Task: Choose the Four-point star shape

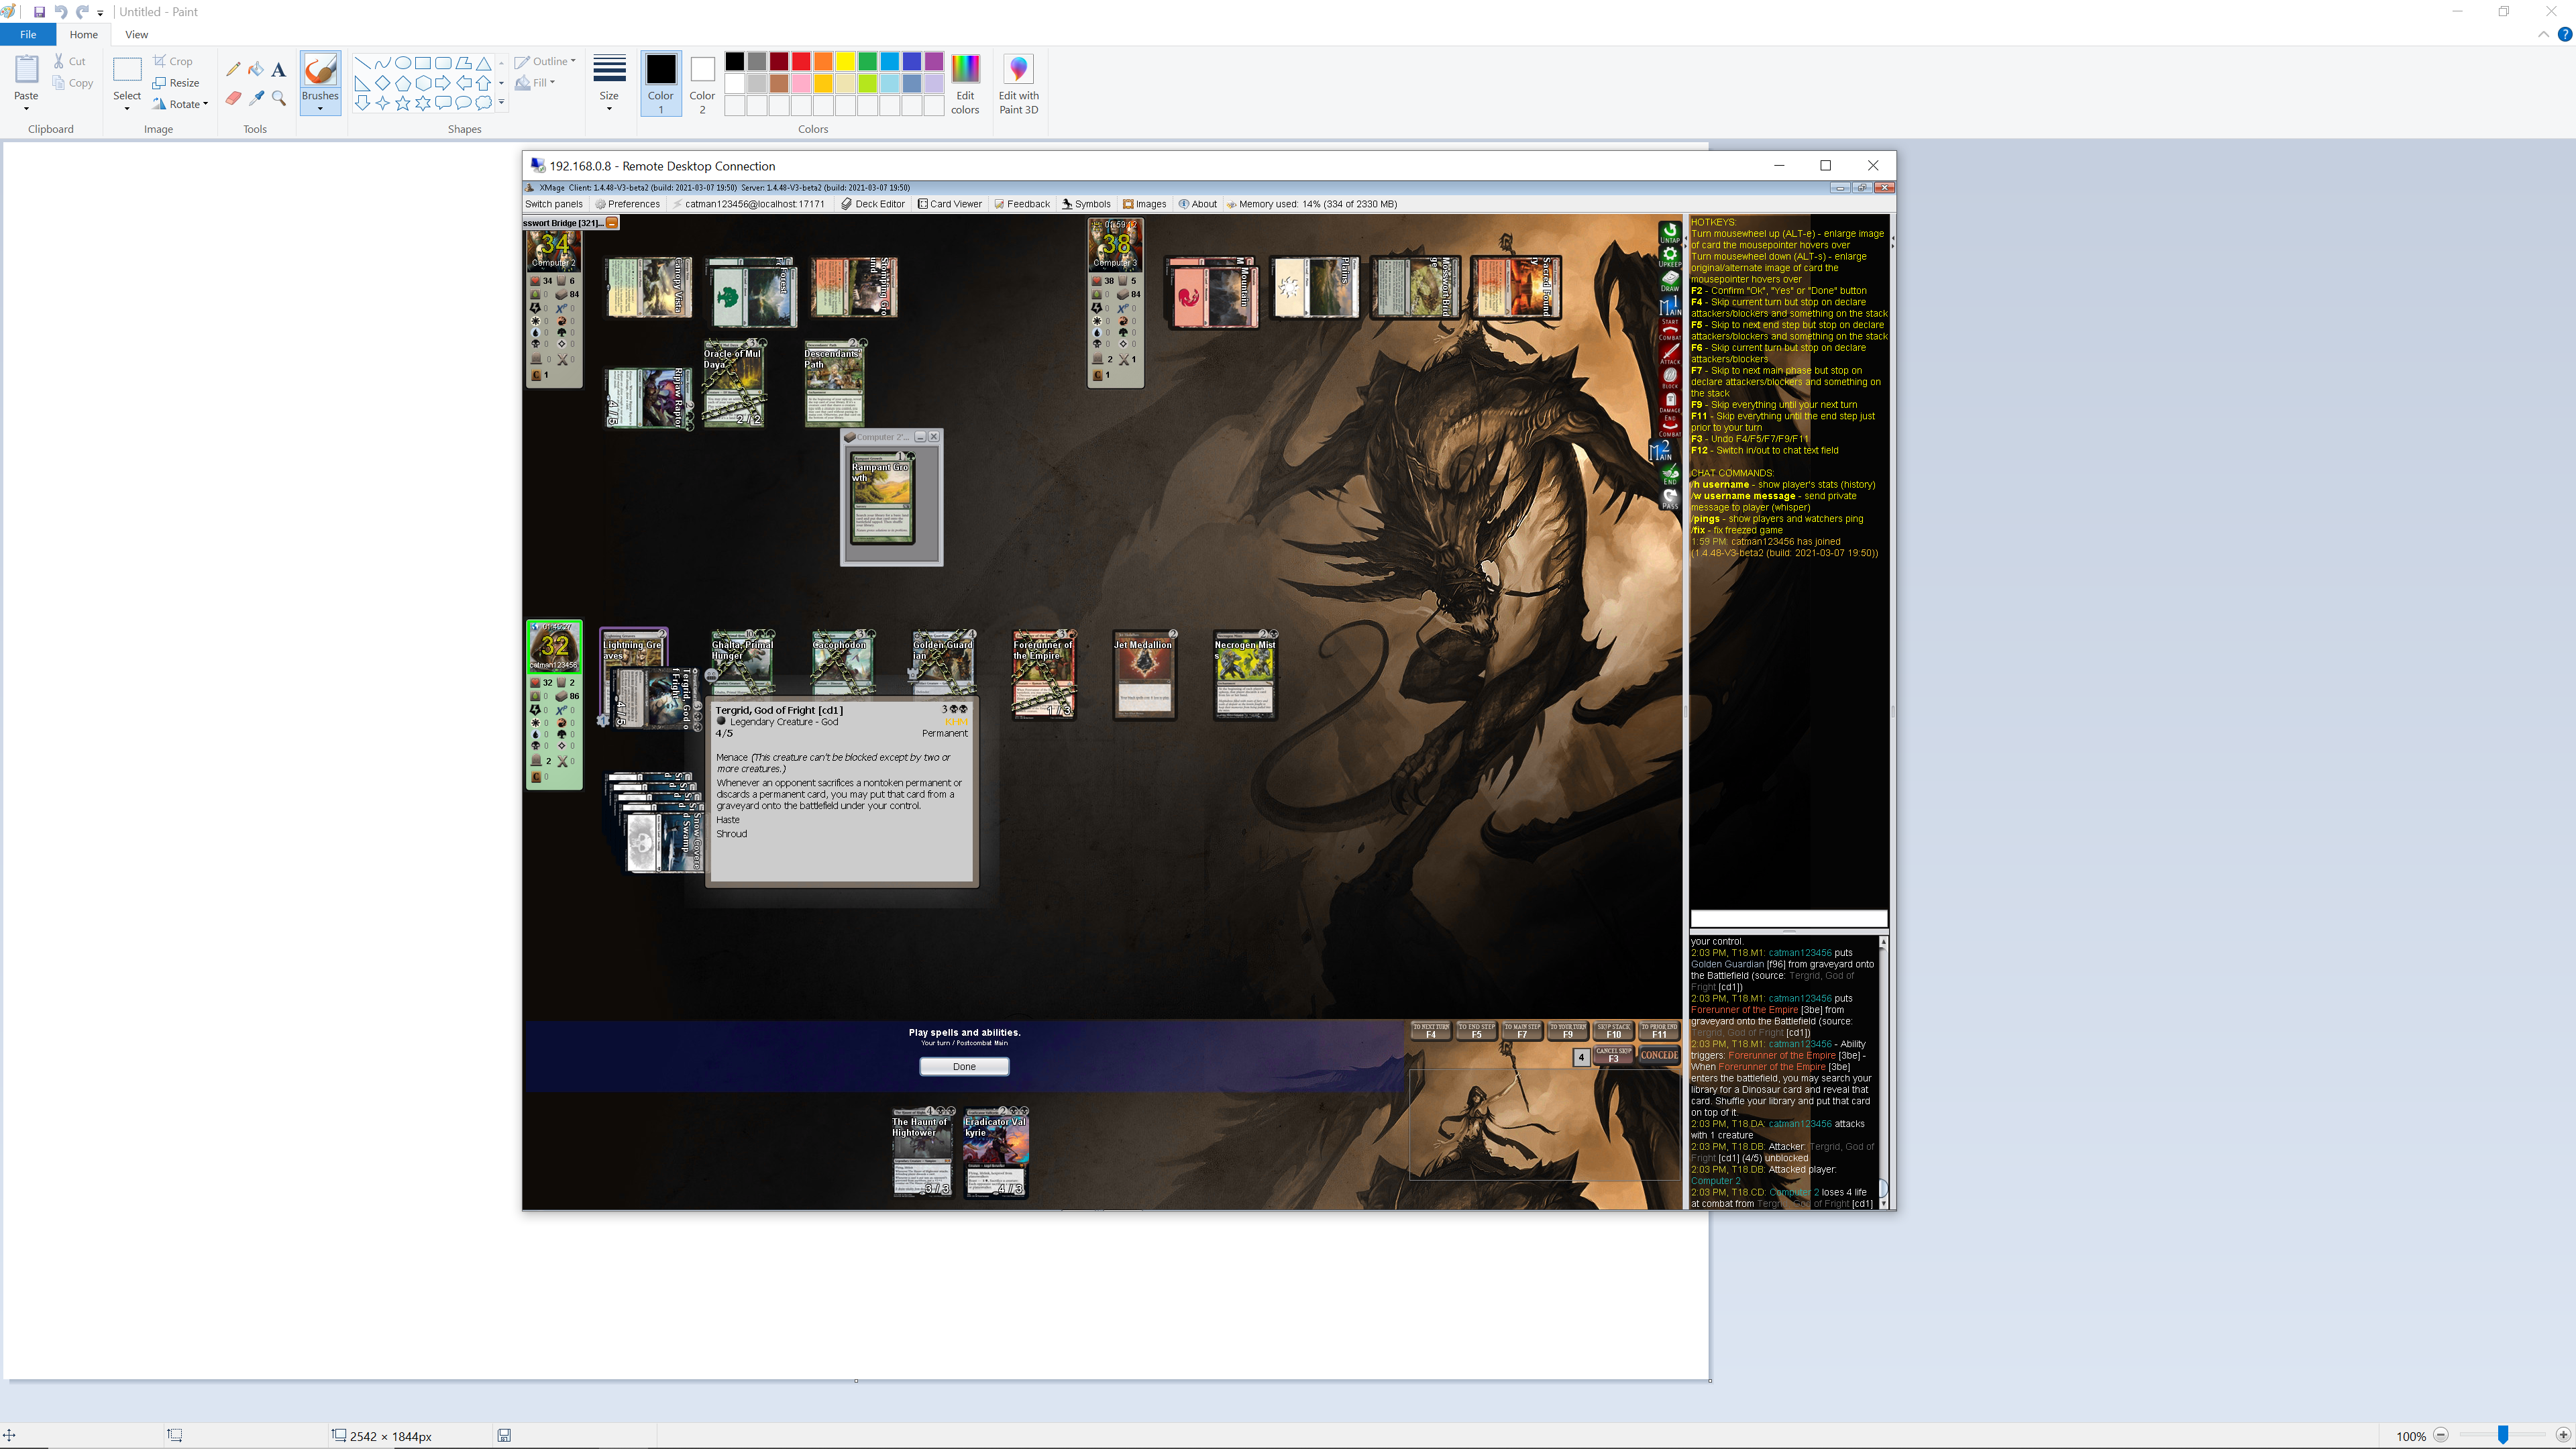Action: tap(382, 103)
